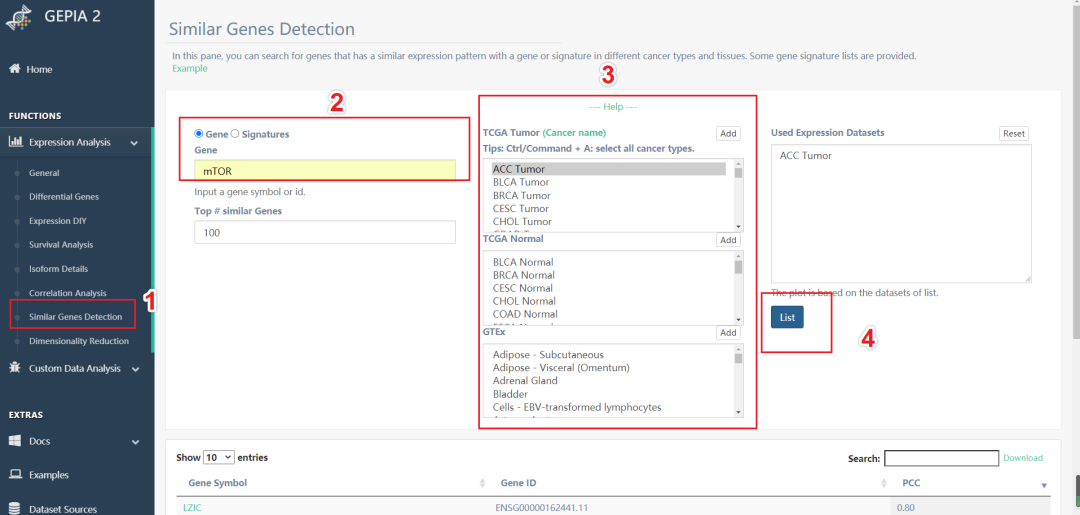The width and height of the screenshot is (1080, 515).
Task: Open the General analysis page
Action: click(44, 173)
